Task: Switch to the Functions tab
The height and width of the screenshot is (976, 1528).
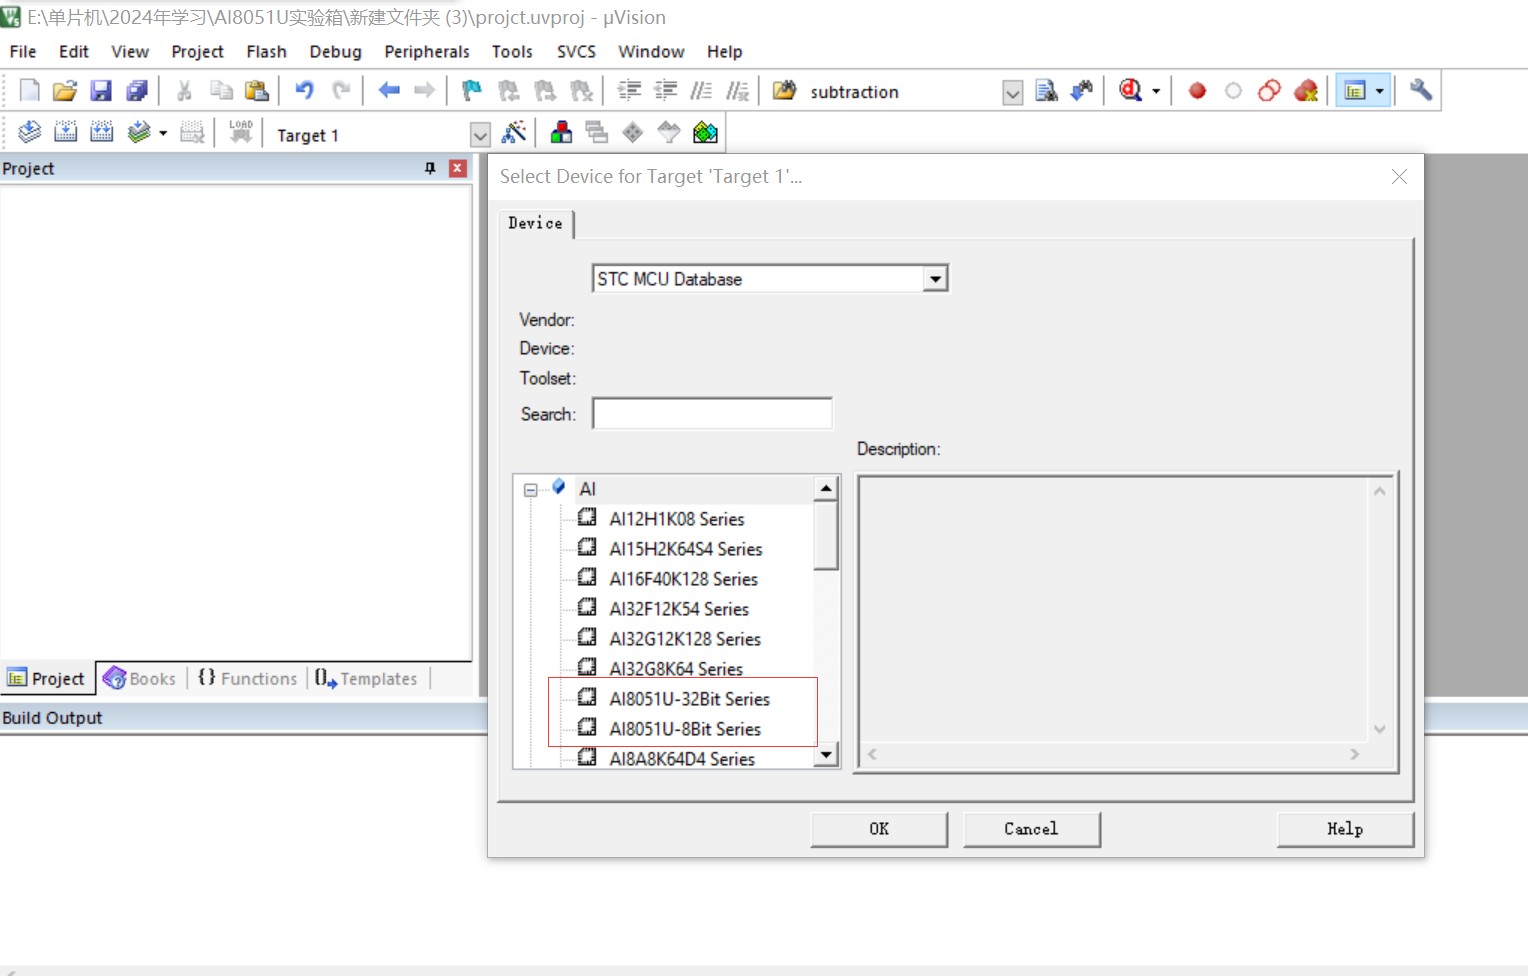Action: point(248,678)
